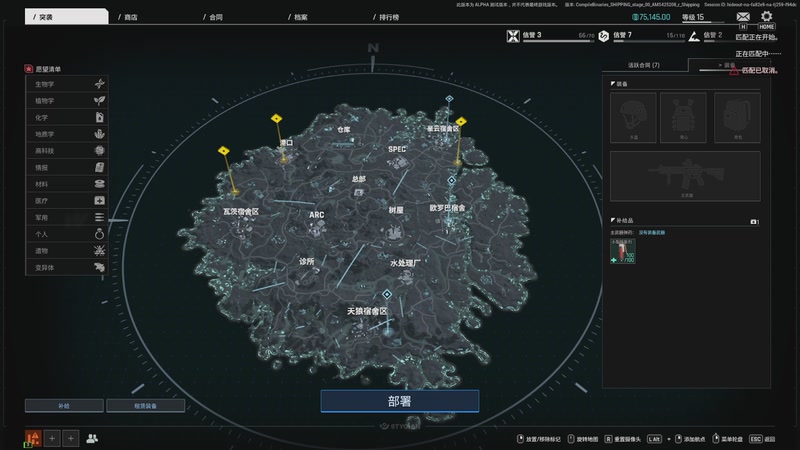This screenshot has height=450, width=800.
Task: Click the 旋转地图 rotate map hint
Action: 583,439
